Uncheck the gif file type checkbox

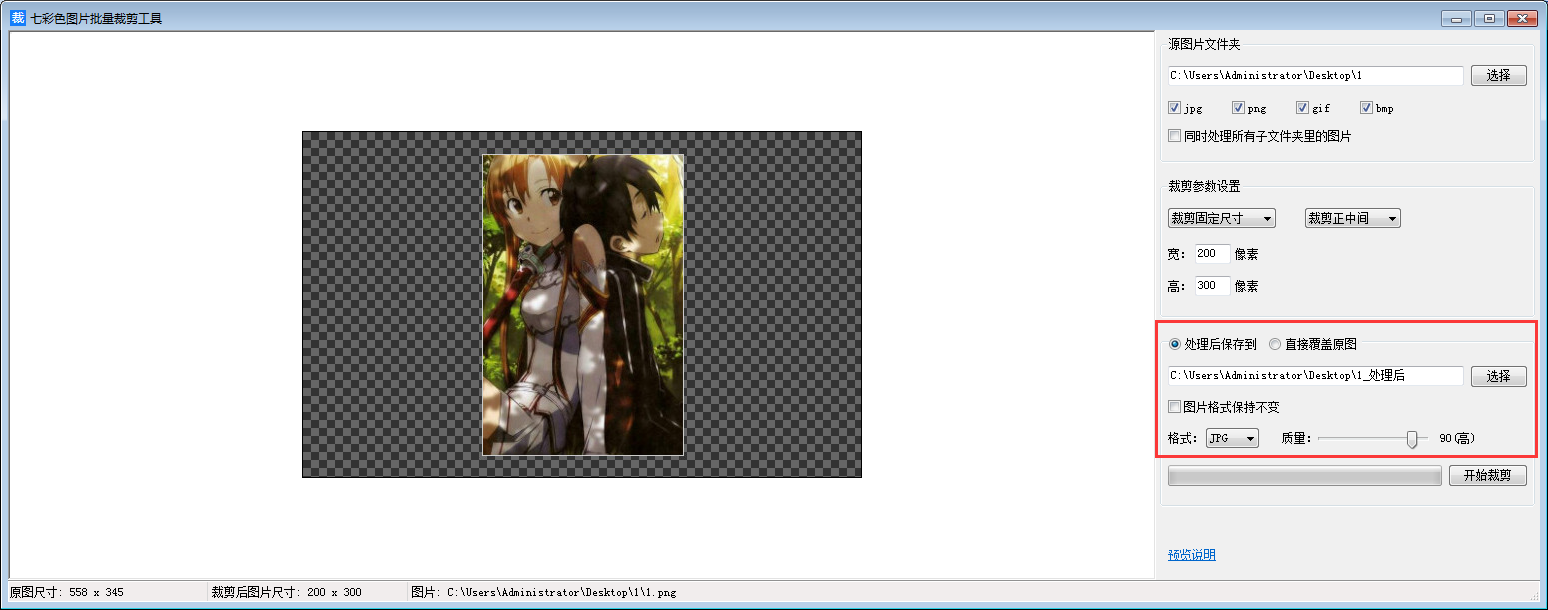pyautogui.click(x=1302, y=108)
